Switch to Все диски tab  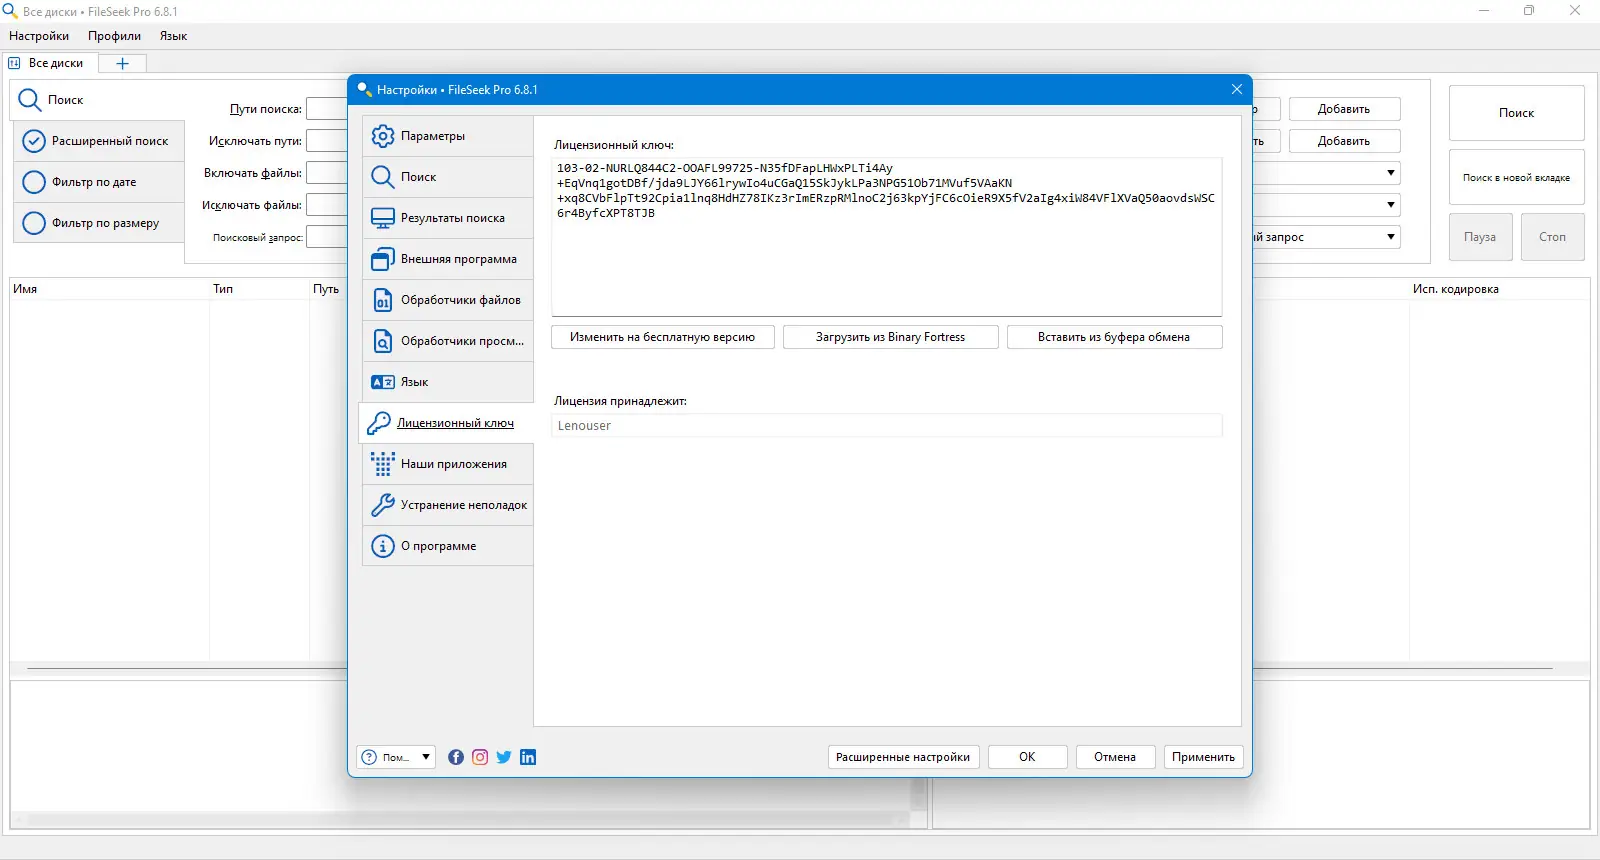click(x=48, y=63)
